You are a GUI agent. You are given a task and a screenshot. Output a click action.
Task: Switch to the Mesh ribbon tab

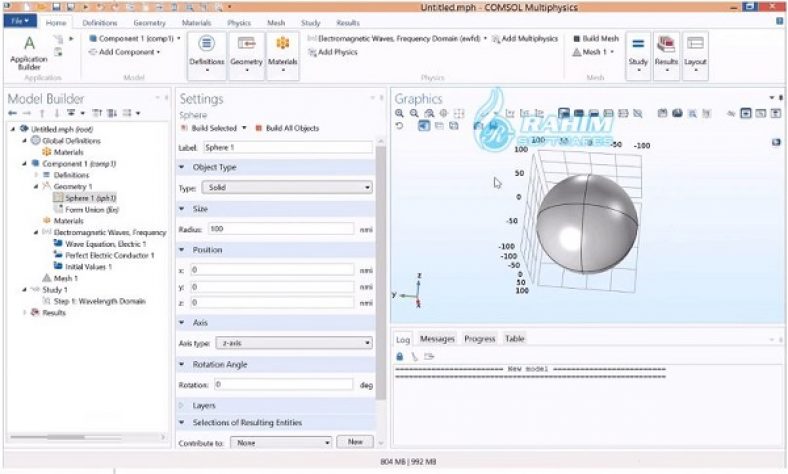pyautogui.click(x=274, y=21)
